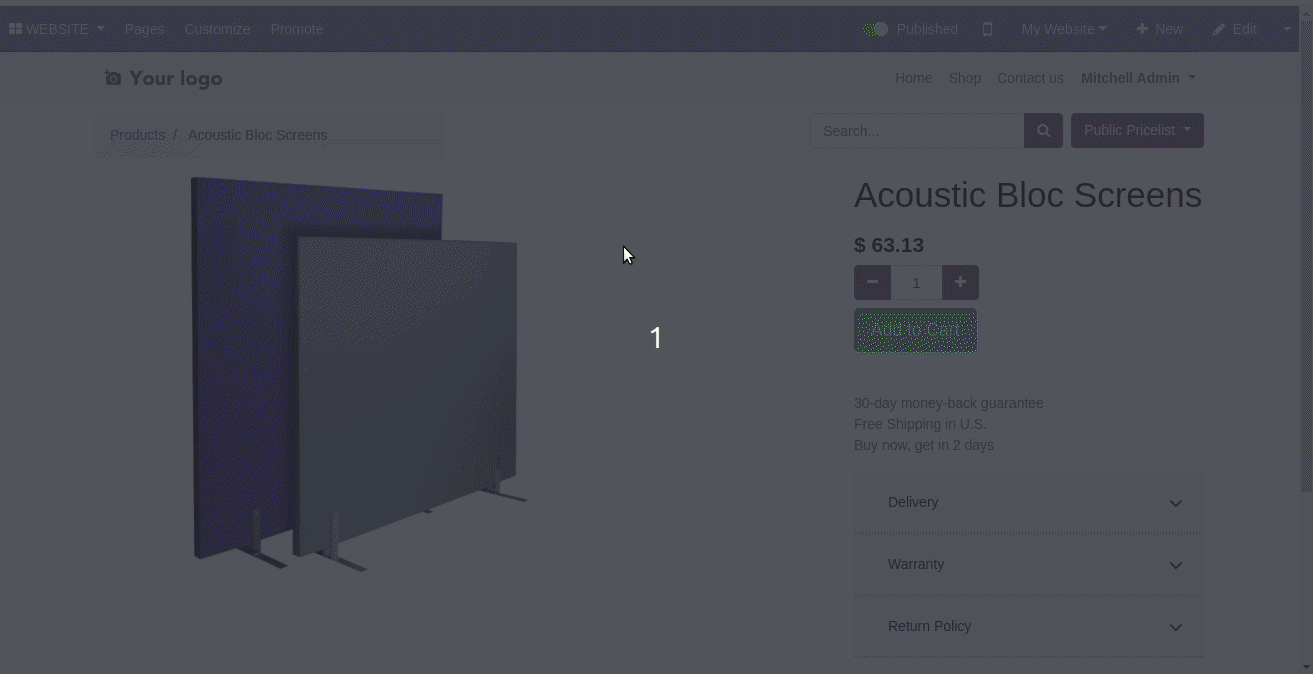
Task: Click the mobile preview phone icon
Action: pyautogui.click(x=988, y=29)
